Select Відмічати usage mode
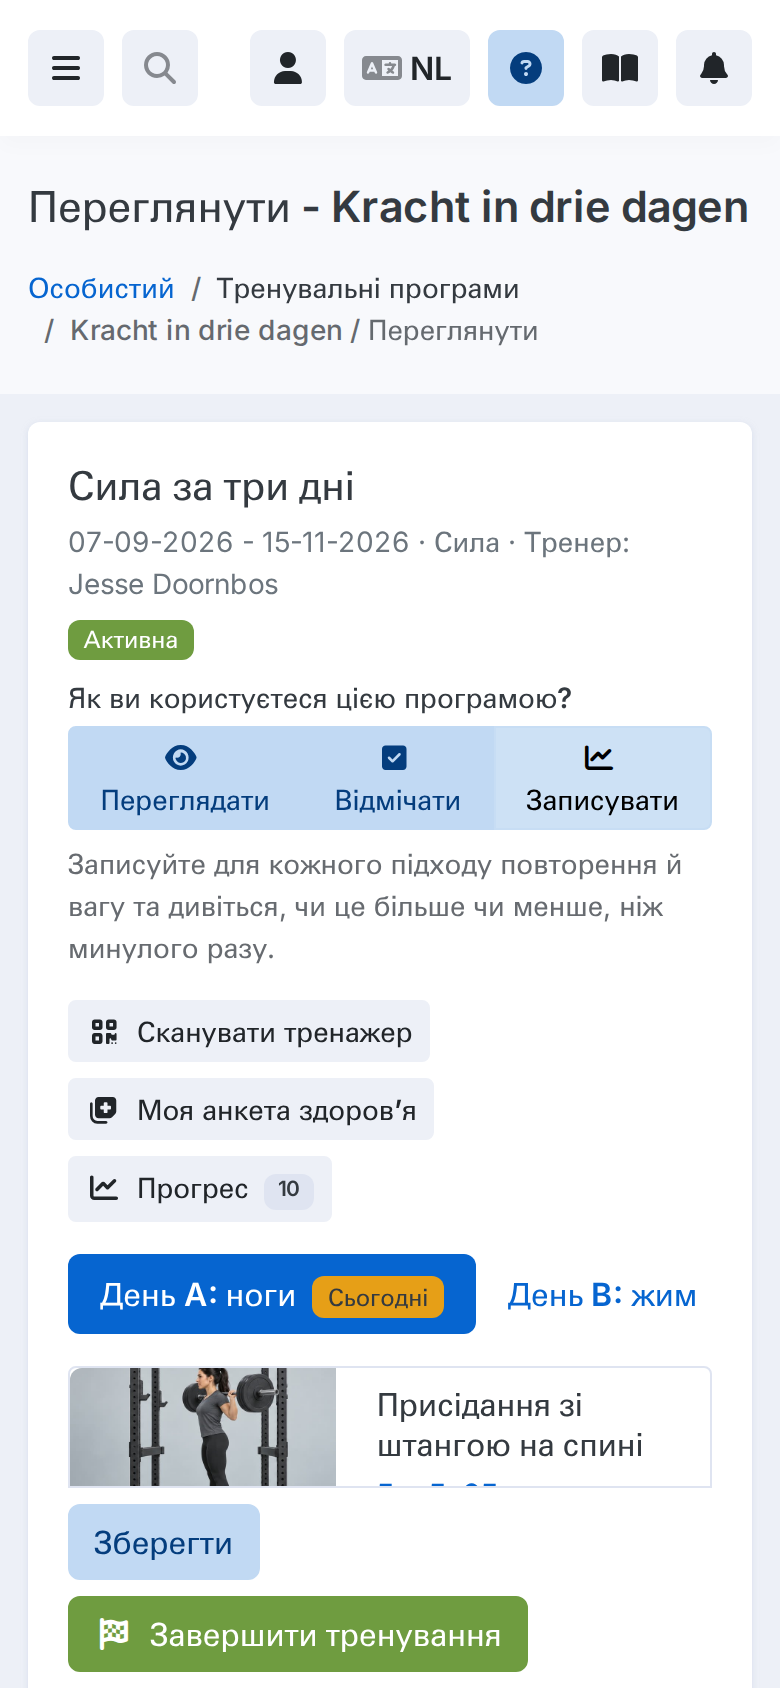 [x=398, y=778]
